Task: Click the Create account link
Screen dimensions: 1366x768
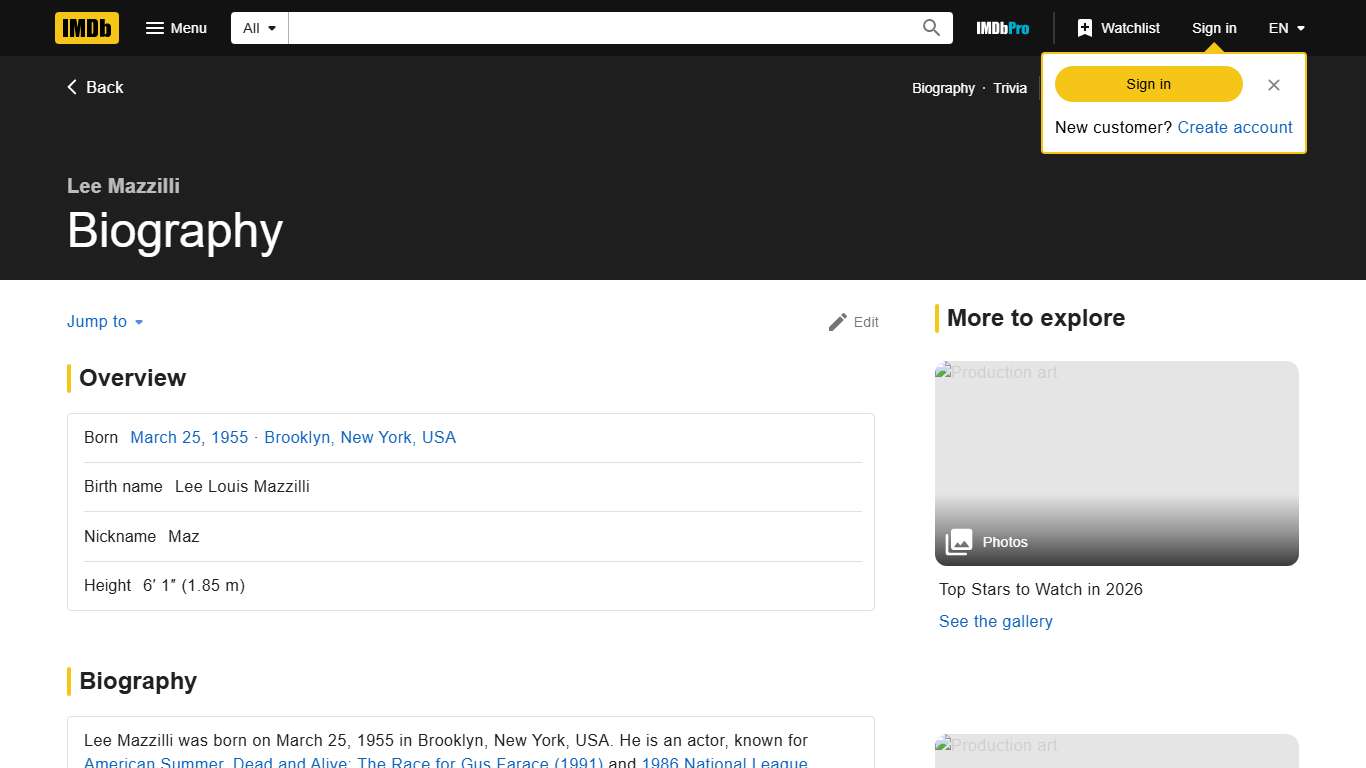Action: 1234,127
